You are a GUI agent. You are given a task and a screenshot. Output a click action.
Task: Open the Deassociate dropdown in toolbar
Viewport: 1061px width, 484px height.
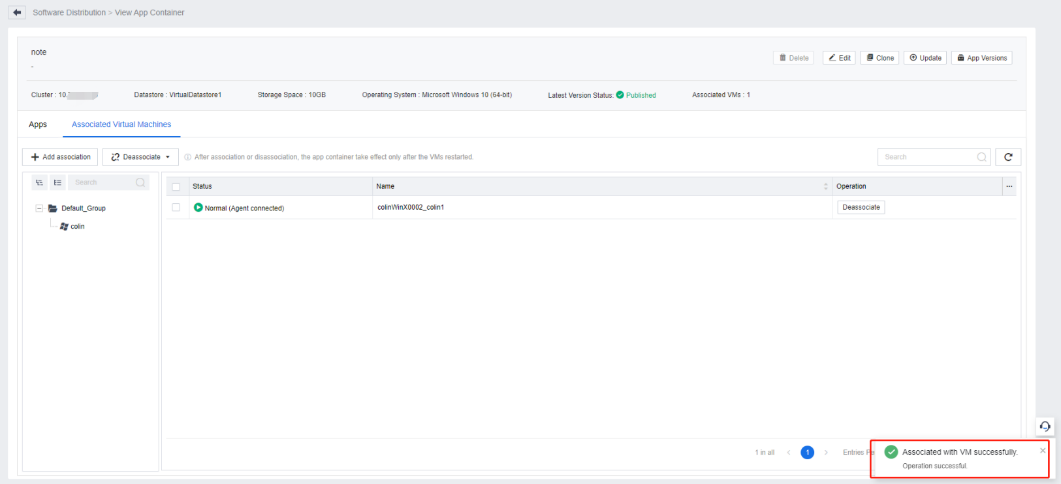point(140,157)
